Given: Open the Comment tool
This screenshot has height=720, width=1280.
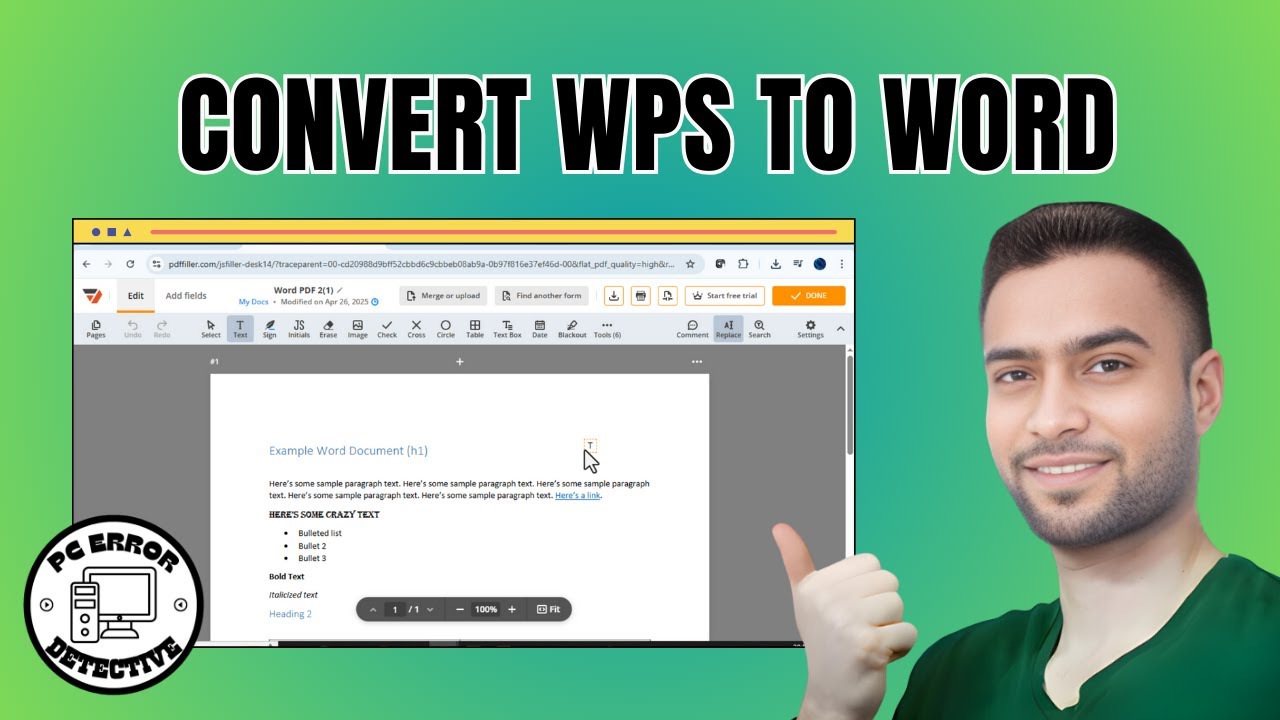Looking at the screenshot, I should 692,329.
